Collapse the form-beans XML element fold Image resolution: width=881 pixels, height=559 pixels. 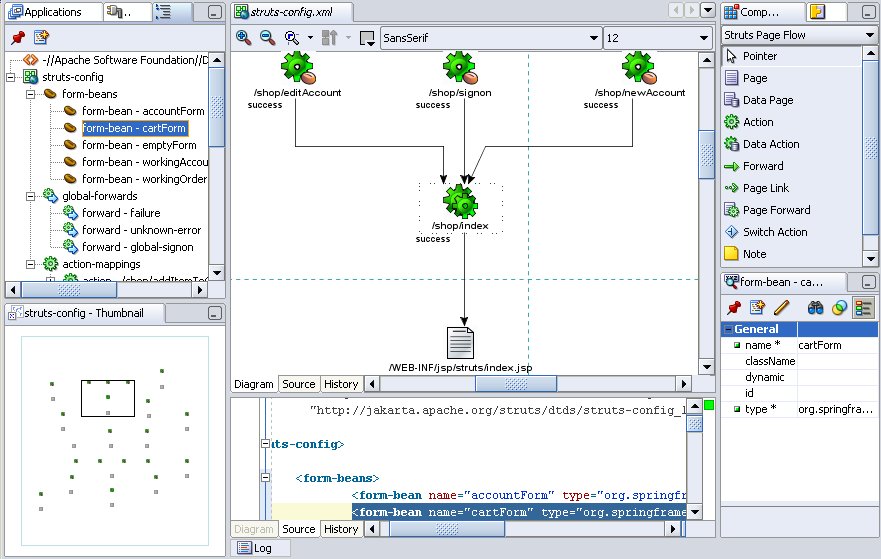click(x=265, y=478)
